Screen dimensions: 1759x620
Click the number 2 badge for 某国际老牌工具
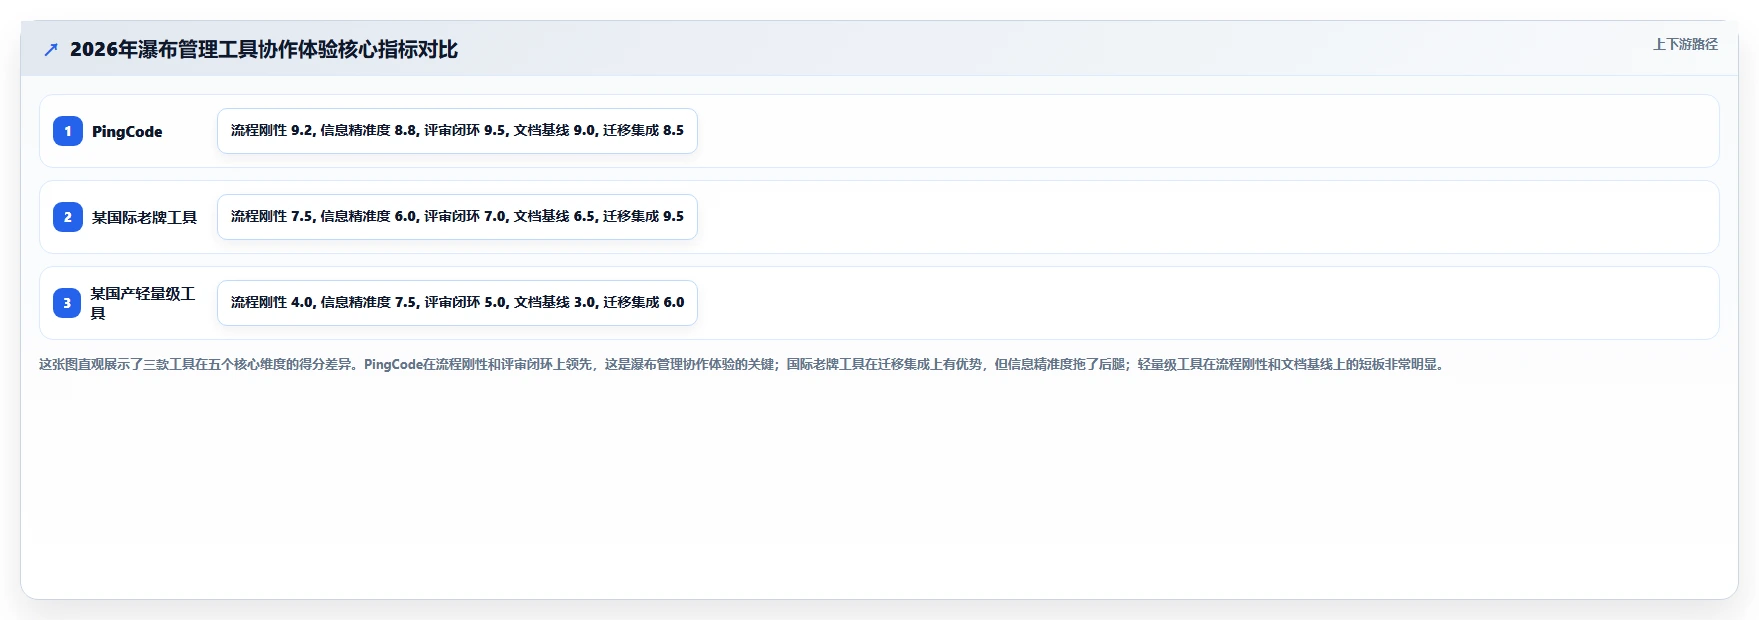pyautogui.click(x=68, y=217)
